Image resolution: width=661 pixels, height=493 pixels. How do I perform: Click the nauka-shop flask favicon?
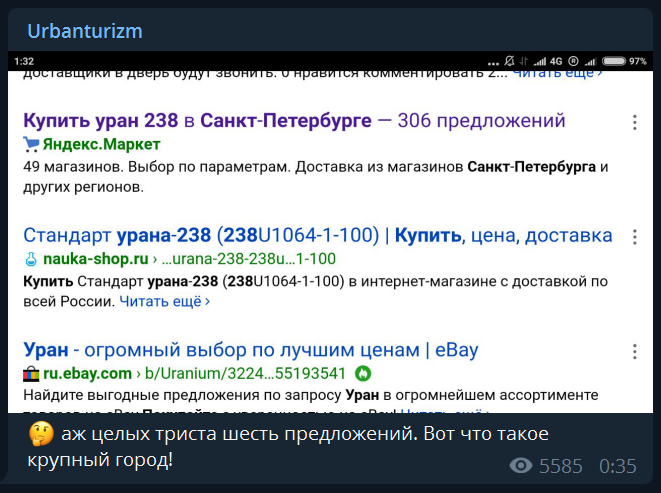click(31, 259)
